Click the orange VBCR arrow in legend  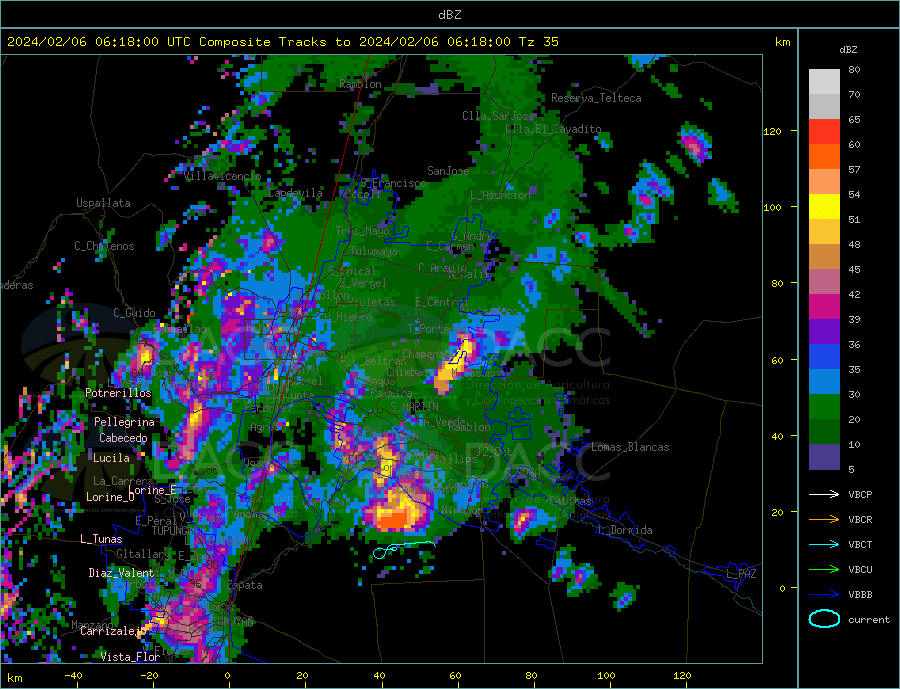click(824, 519)
